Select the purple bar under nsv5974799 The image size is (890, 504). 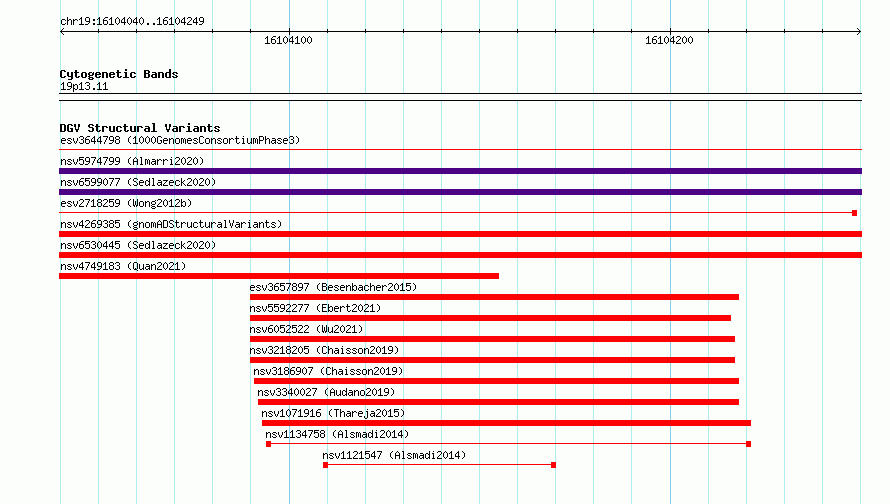coord(460,171)
